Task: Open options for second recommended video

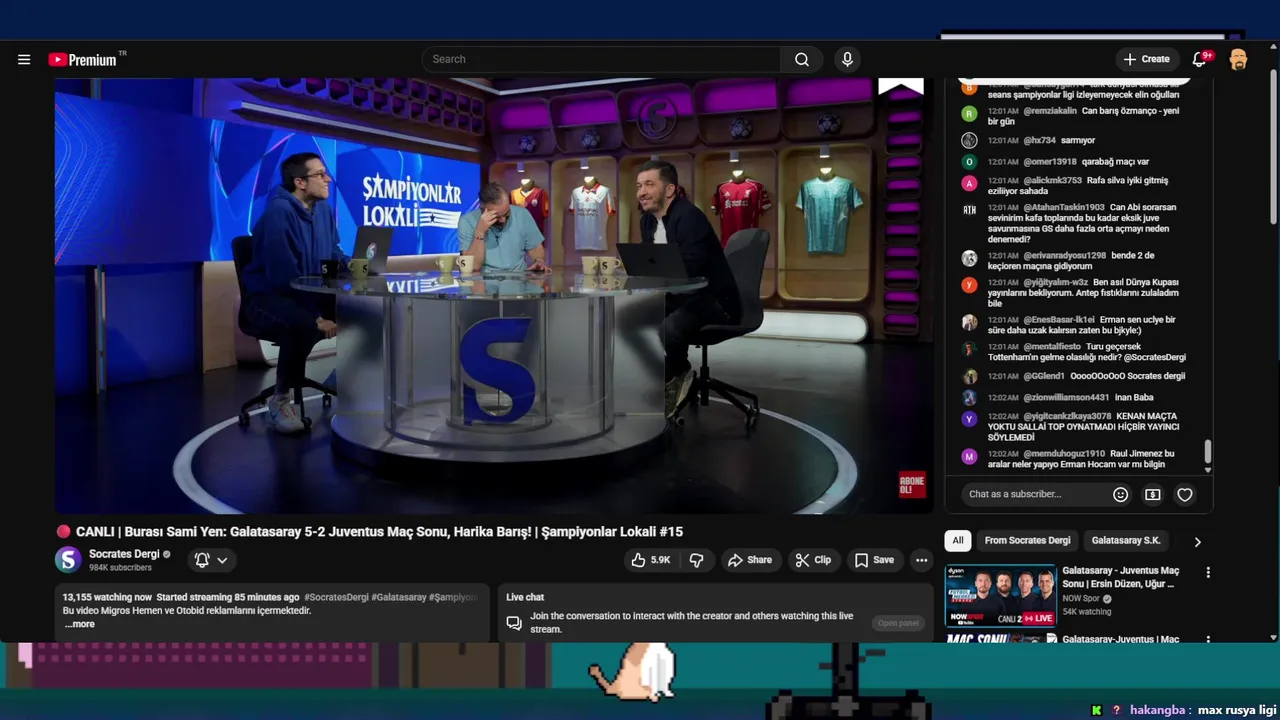Action: pyautogui.click(x=1208, y=639)
